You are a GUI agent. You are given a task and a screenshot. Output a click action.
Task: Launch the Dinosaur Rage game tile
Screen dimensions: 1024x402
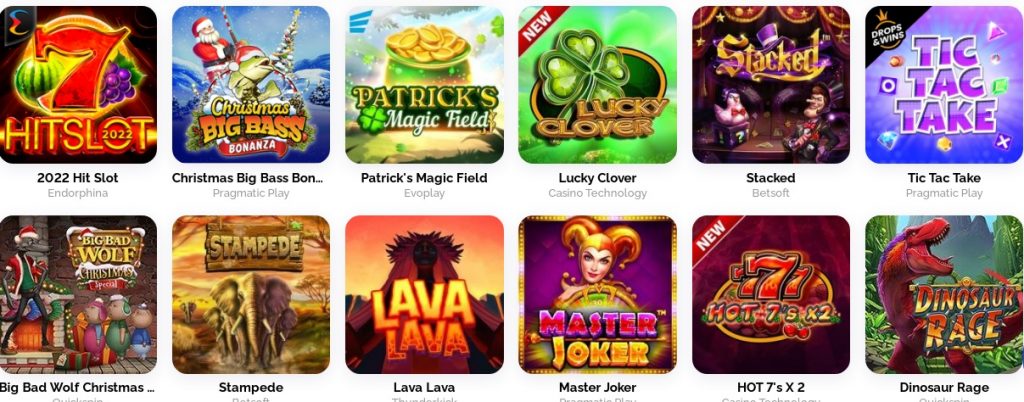click(944, 294)
